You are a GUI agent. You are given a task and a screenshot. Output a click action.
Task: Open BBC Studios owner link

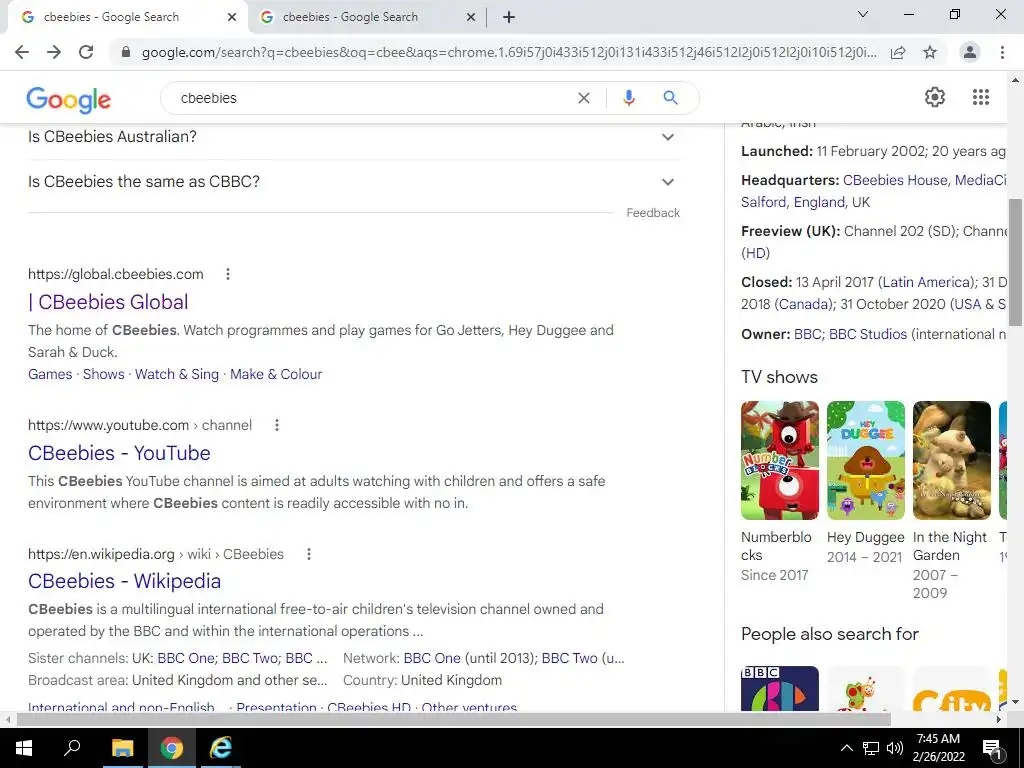coord(868,334)
